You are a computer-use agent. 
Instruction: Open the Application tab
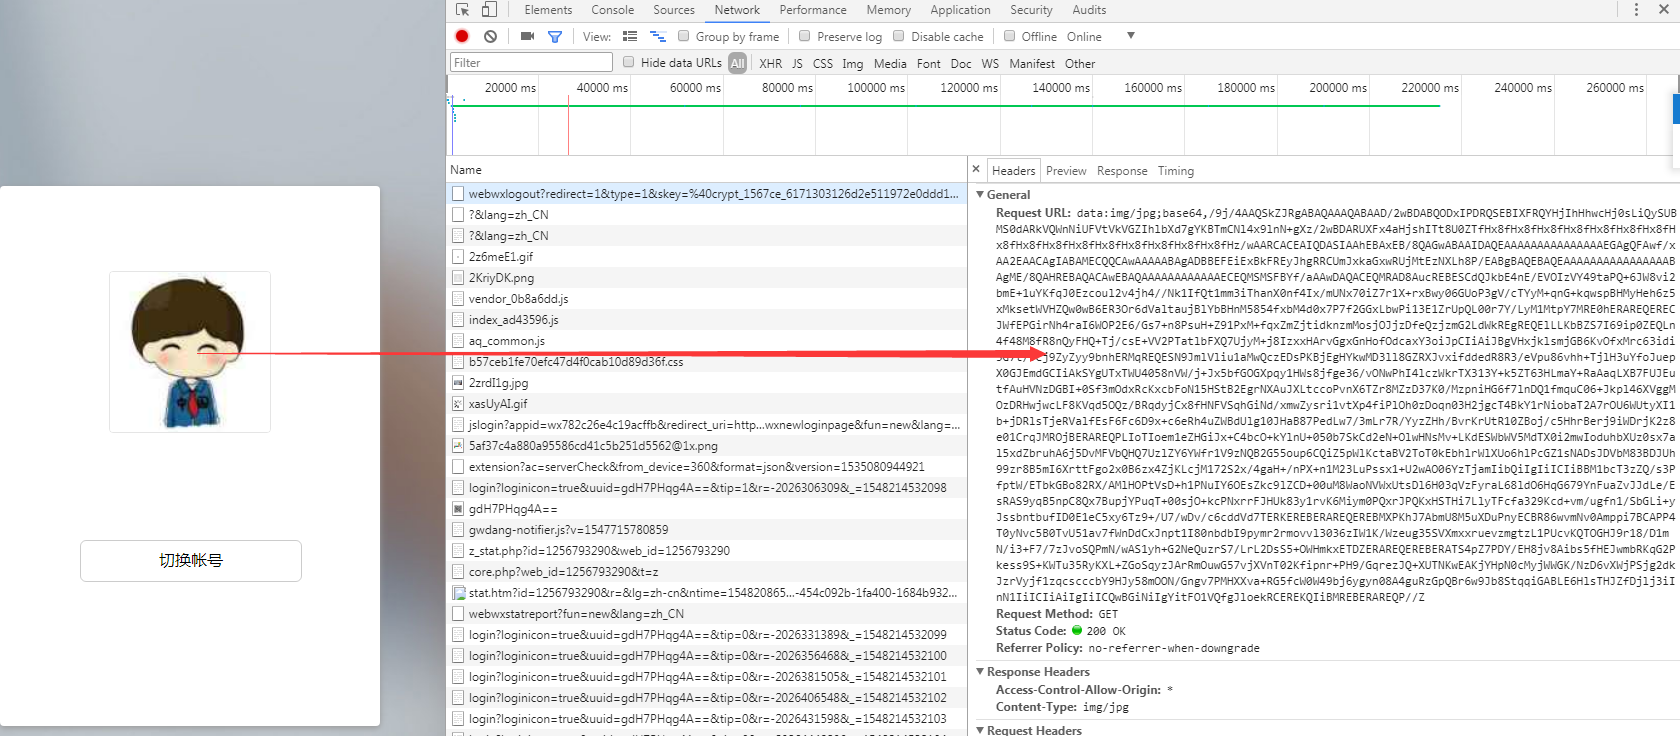pyautogui.click(x=960, y=10)
